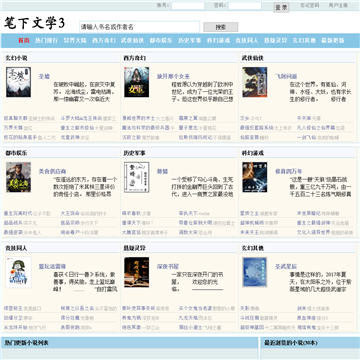
Task: Open the 调教大宋 novel link
Action: pyautogui.click(x=188, y=232)
